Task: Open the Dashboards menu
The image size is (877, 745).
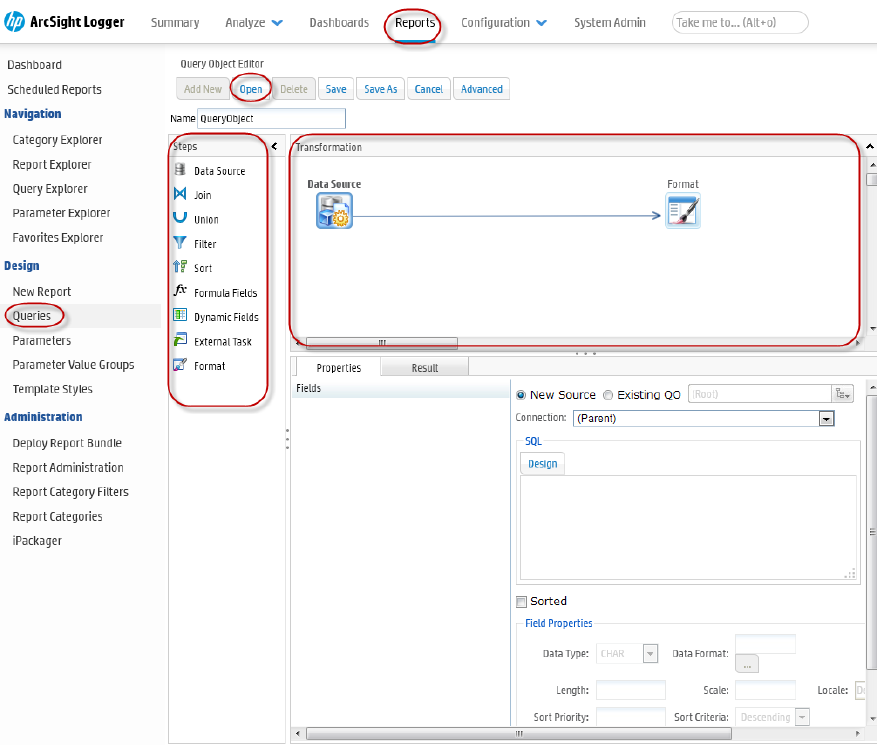Action: [339, 23]
